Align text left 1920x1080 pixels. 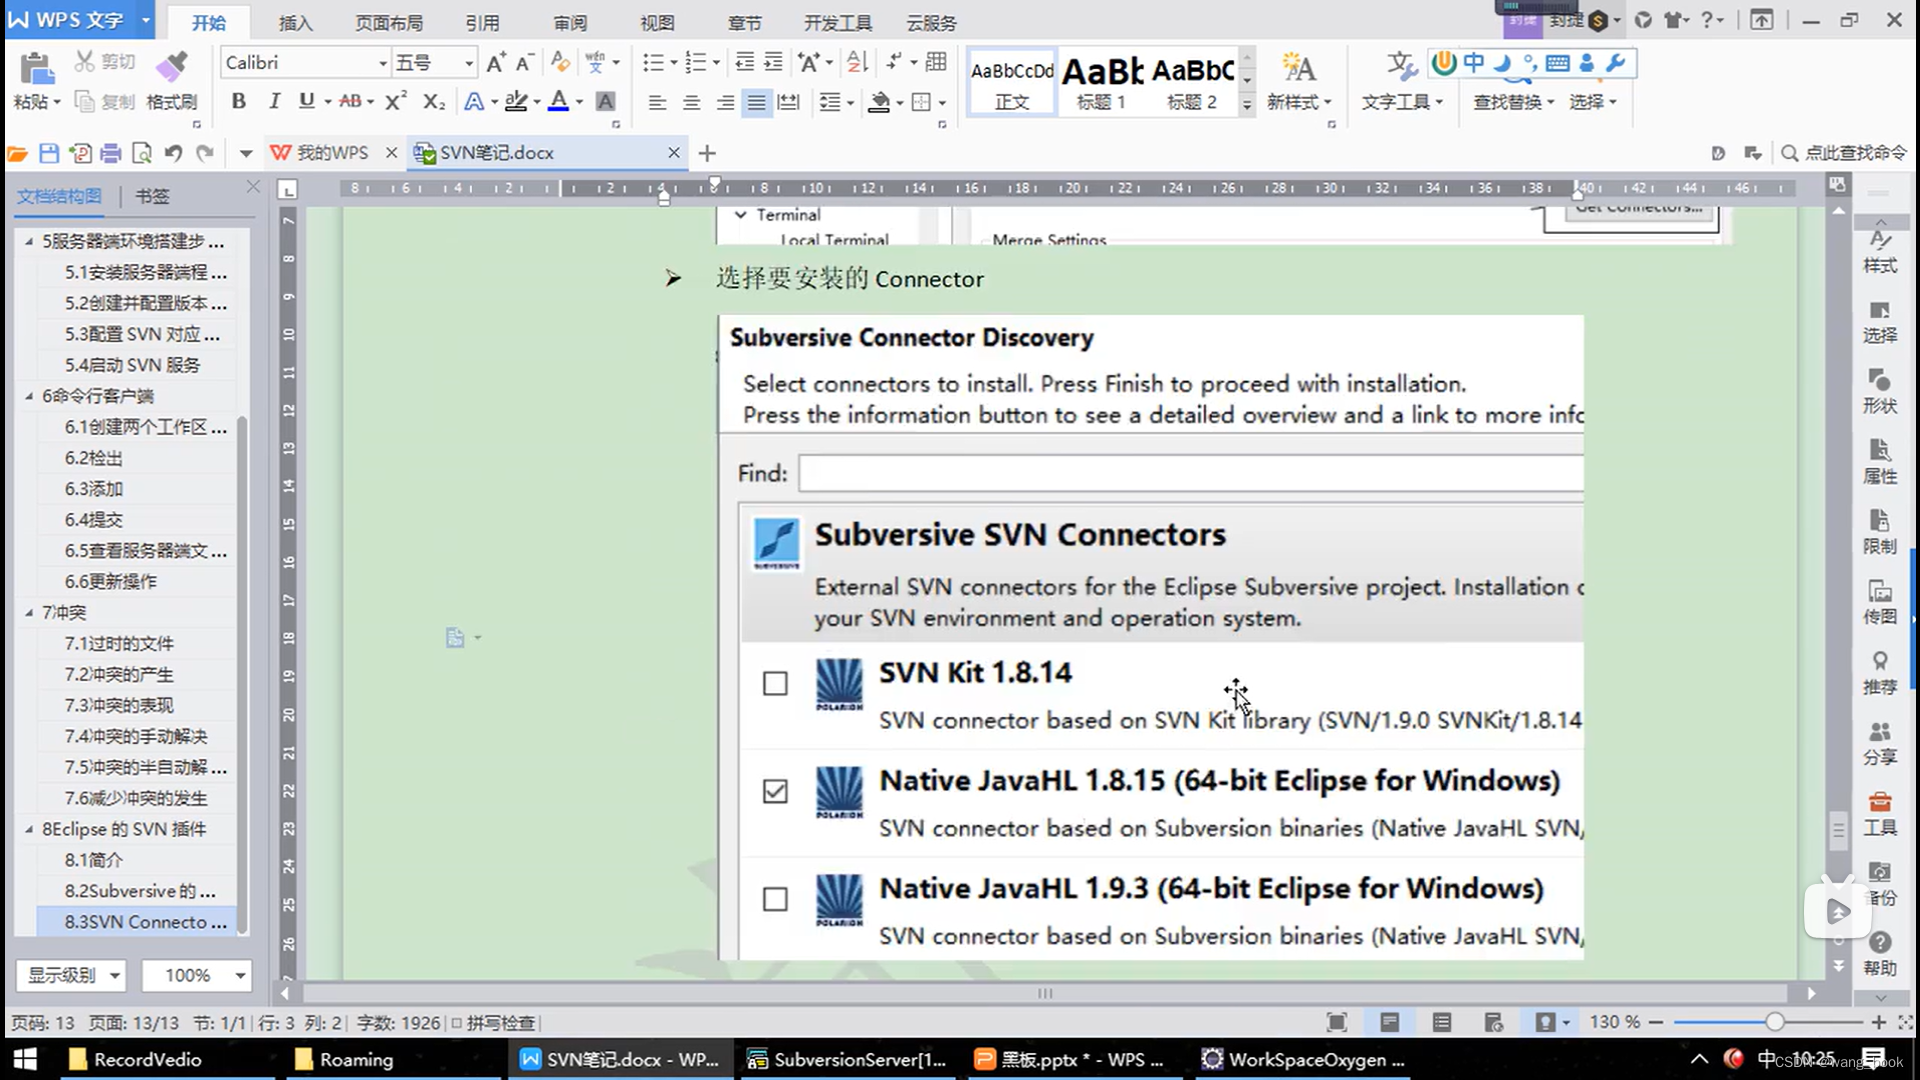[x=657, y=102]
